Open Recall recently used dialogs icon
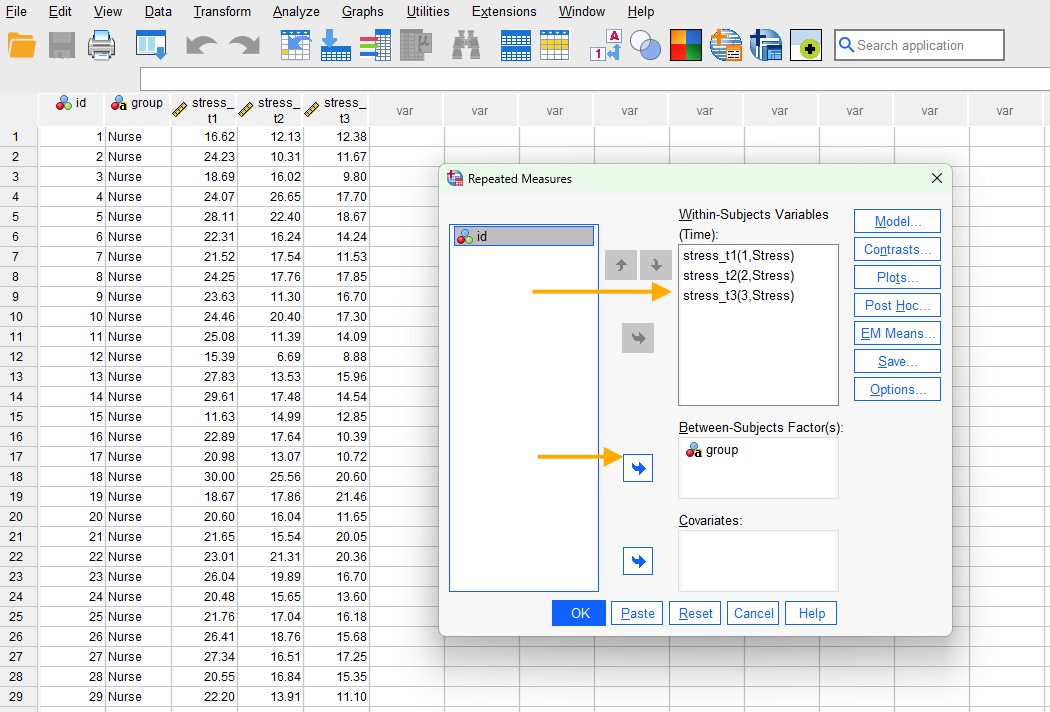The height and width of the screenshot is (712, 1050). click(x=151, y=46)
